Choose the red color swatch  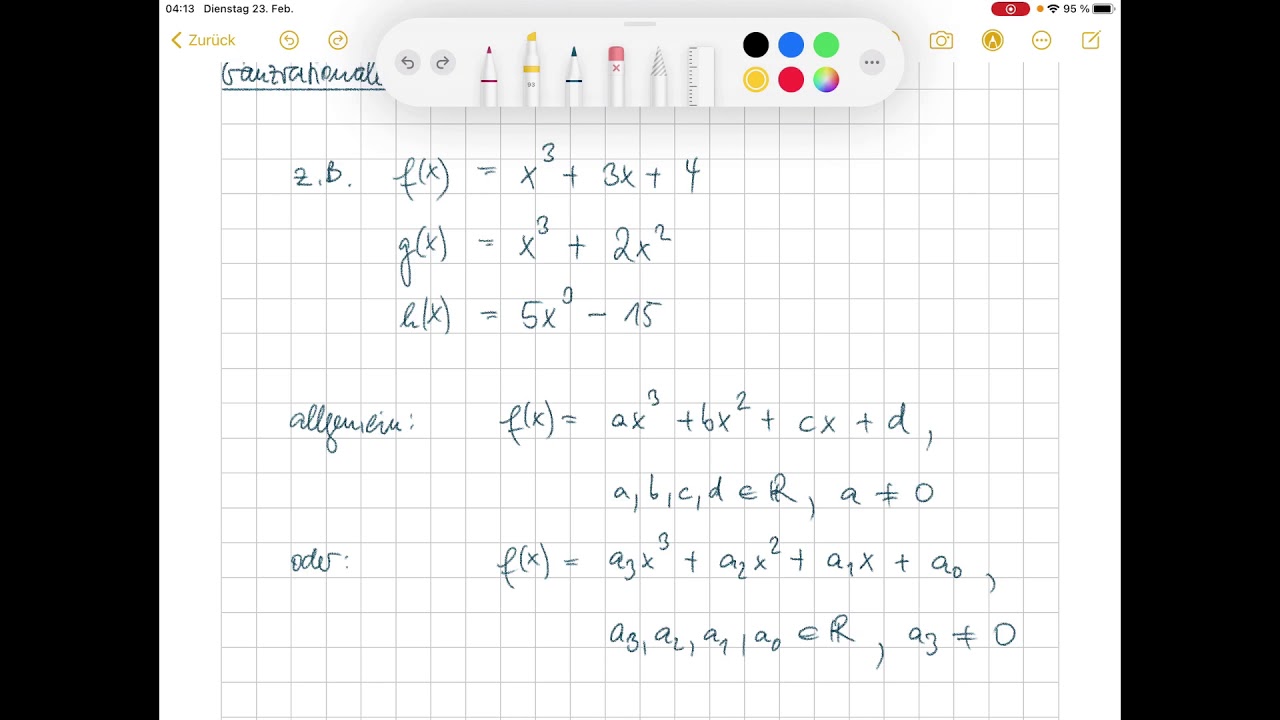(791, 80)
